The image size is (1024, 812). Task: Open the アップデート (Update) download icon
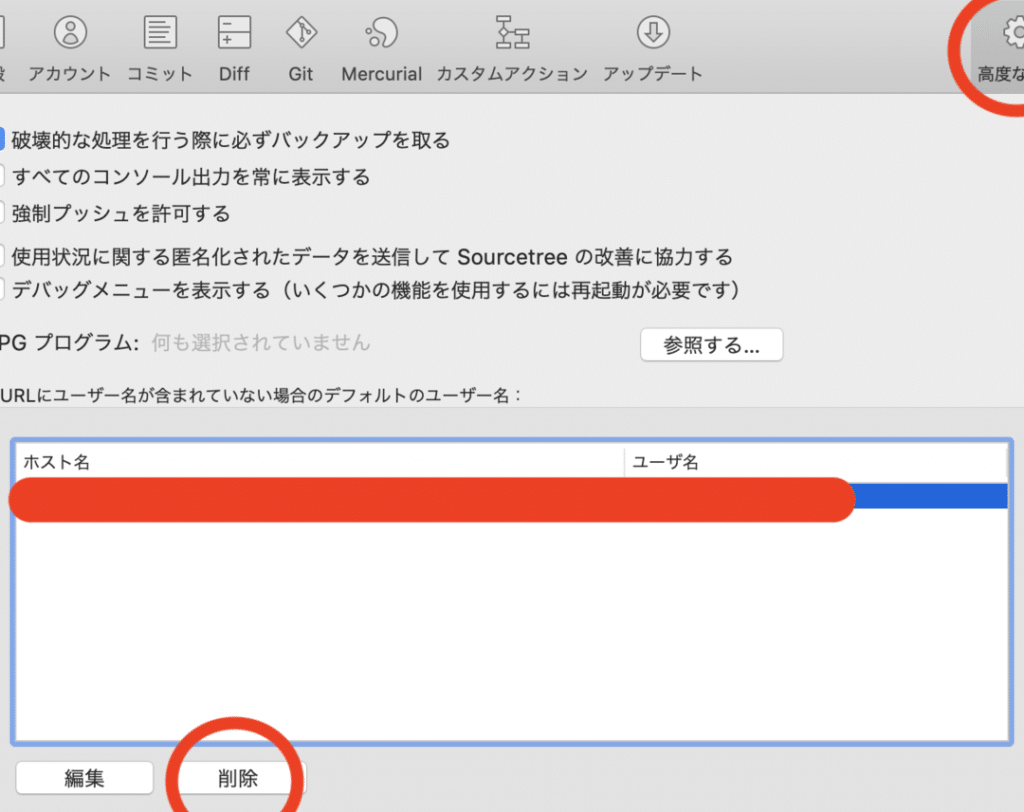tap(653, 33)
